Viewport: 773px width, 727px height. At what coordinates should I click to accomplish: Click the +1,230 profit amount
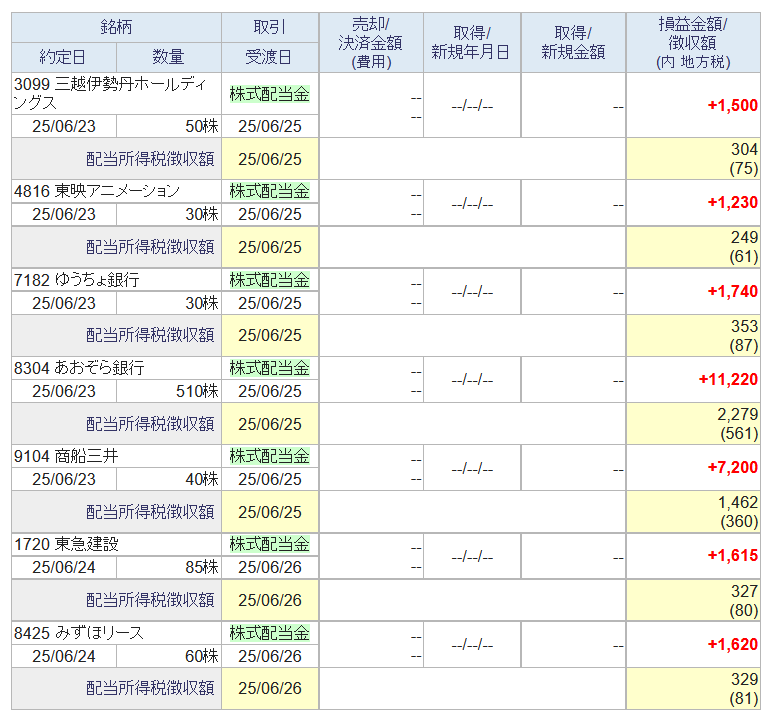point(733,203)
